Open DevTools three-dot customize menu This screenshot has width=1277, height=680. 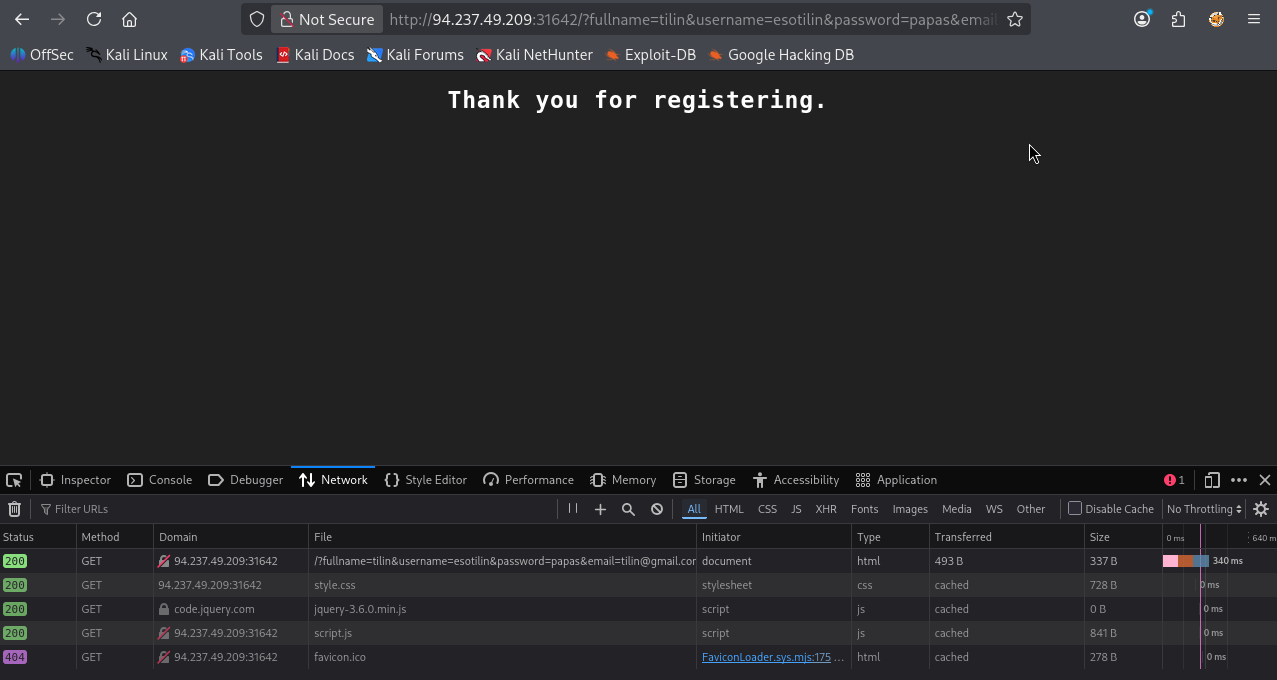1239,480
